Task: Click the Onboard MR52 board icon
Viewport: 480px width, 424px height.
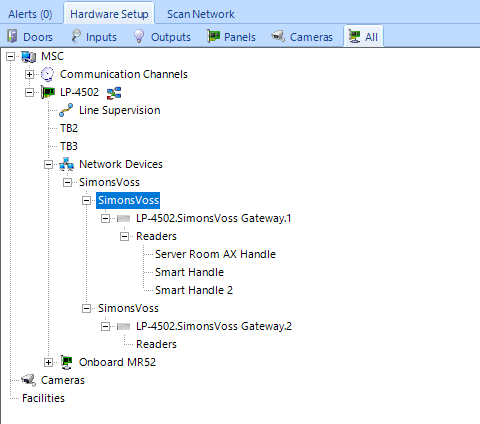Action: coord(67,362)
